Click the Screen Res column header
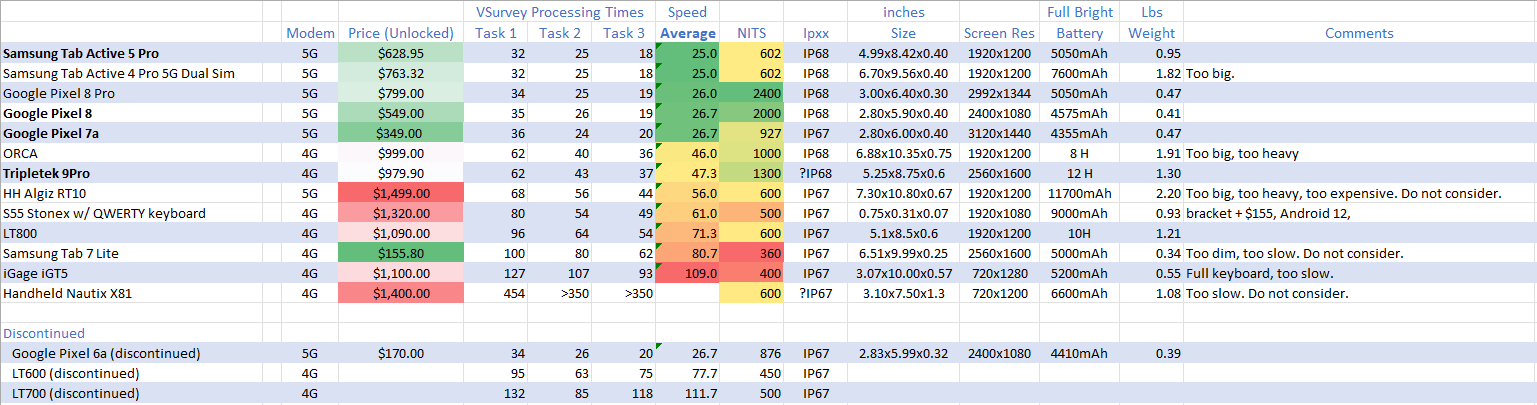The height and width of the screenshot is (405, 1537). coord(998,33)
